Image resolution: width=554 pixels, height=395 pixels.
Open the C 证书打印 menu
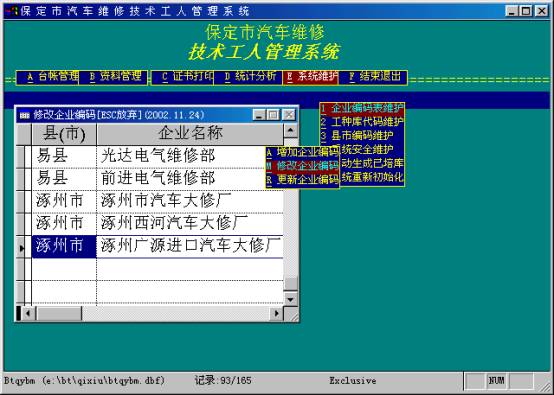pyautogui.click(x=183, y=77)
